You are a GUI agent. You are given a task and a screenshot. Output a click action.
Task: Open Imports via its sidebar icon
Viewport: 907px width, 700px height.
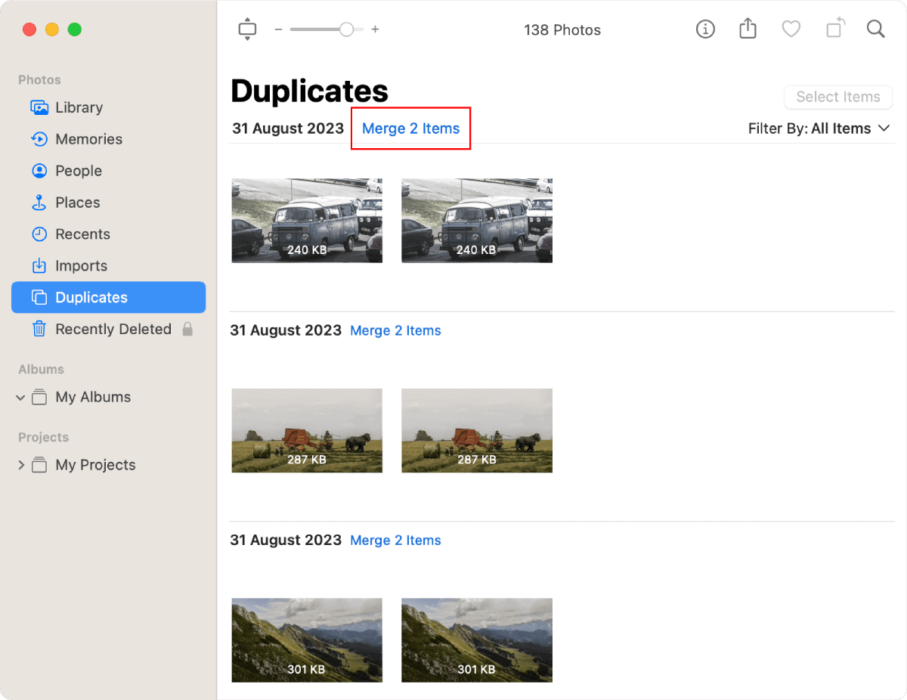coord(38,266)
